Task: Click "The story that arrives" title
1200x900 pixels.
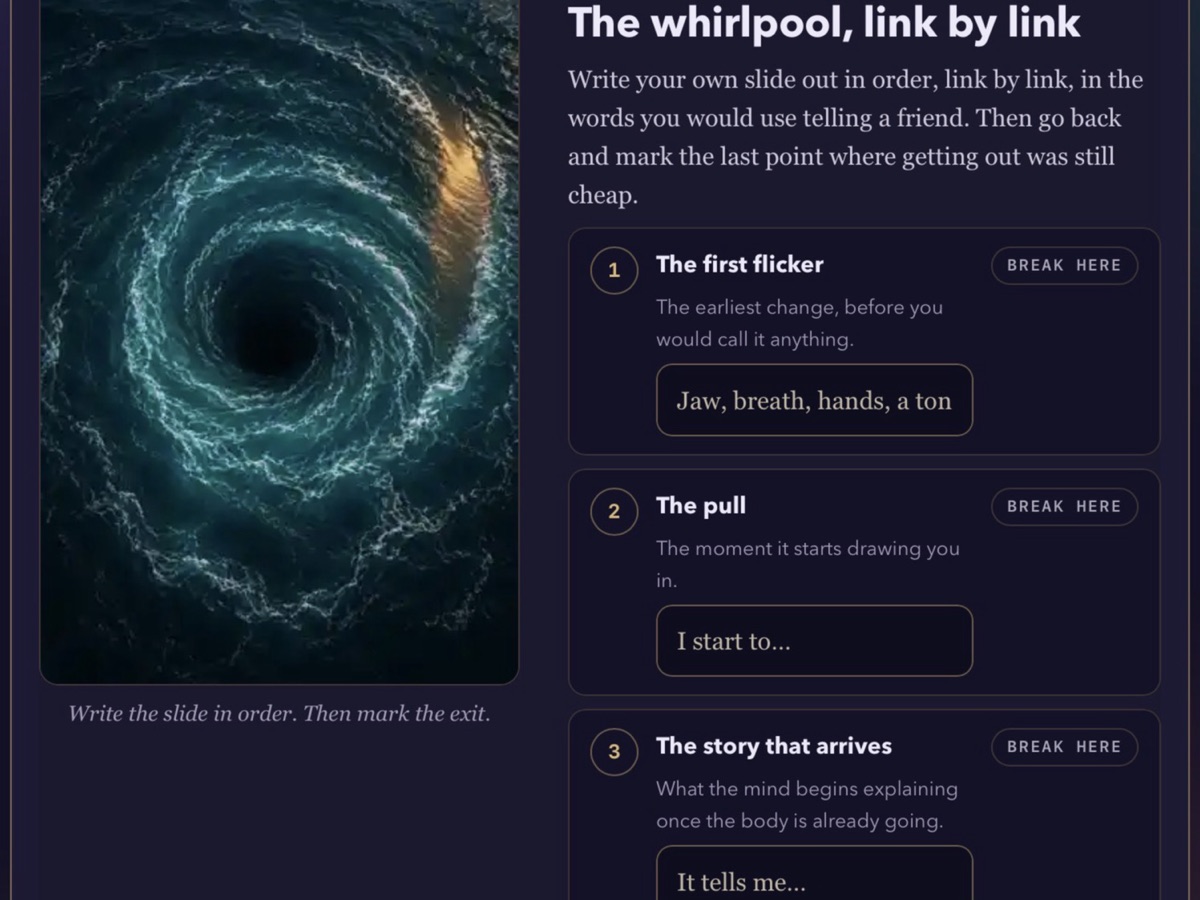Action: (774, 746)
